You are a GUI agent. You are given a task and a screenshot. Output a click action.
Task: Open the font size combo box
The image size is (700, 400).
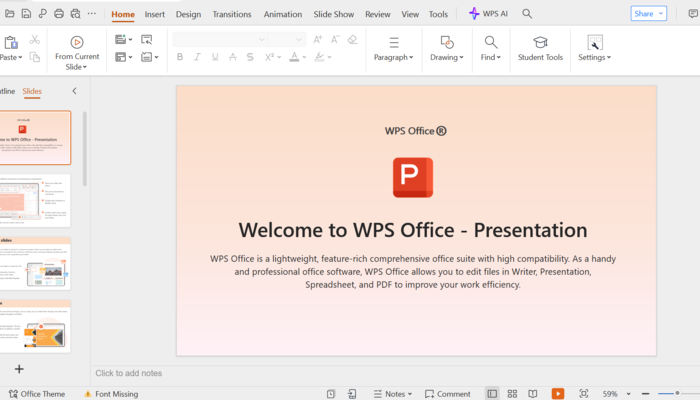pyautogui.click(x=287, y=40)
